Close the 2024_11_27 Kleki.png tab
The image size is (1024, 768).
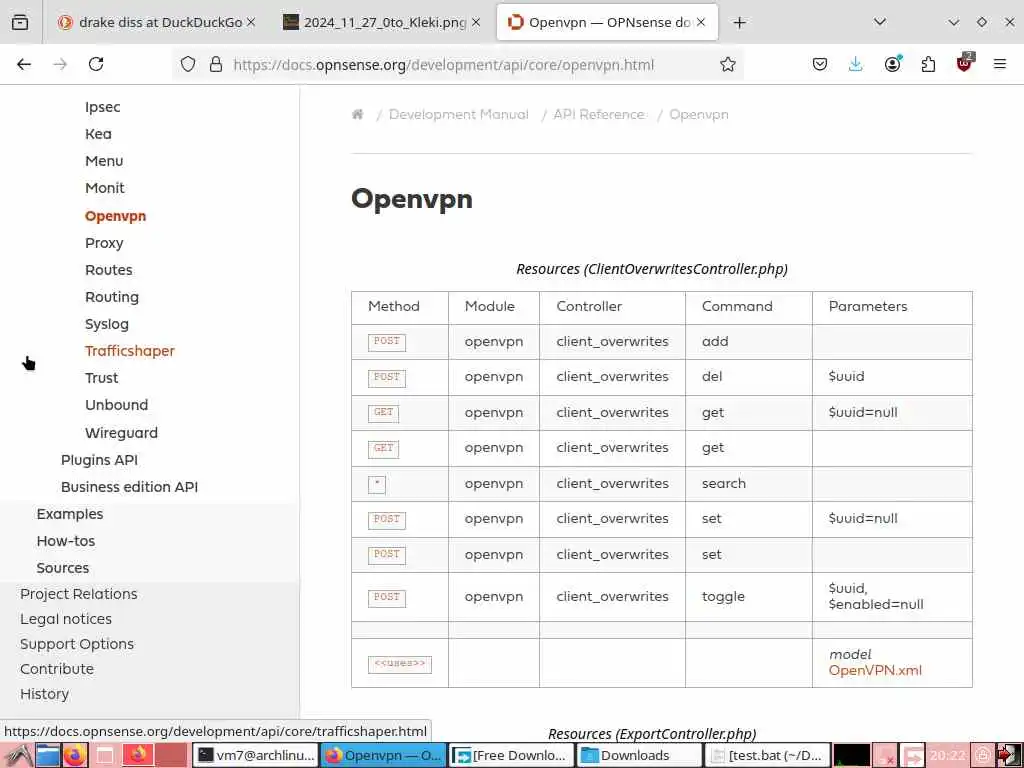click(x=476, y=22)
